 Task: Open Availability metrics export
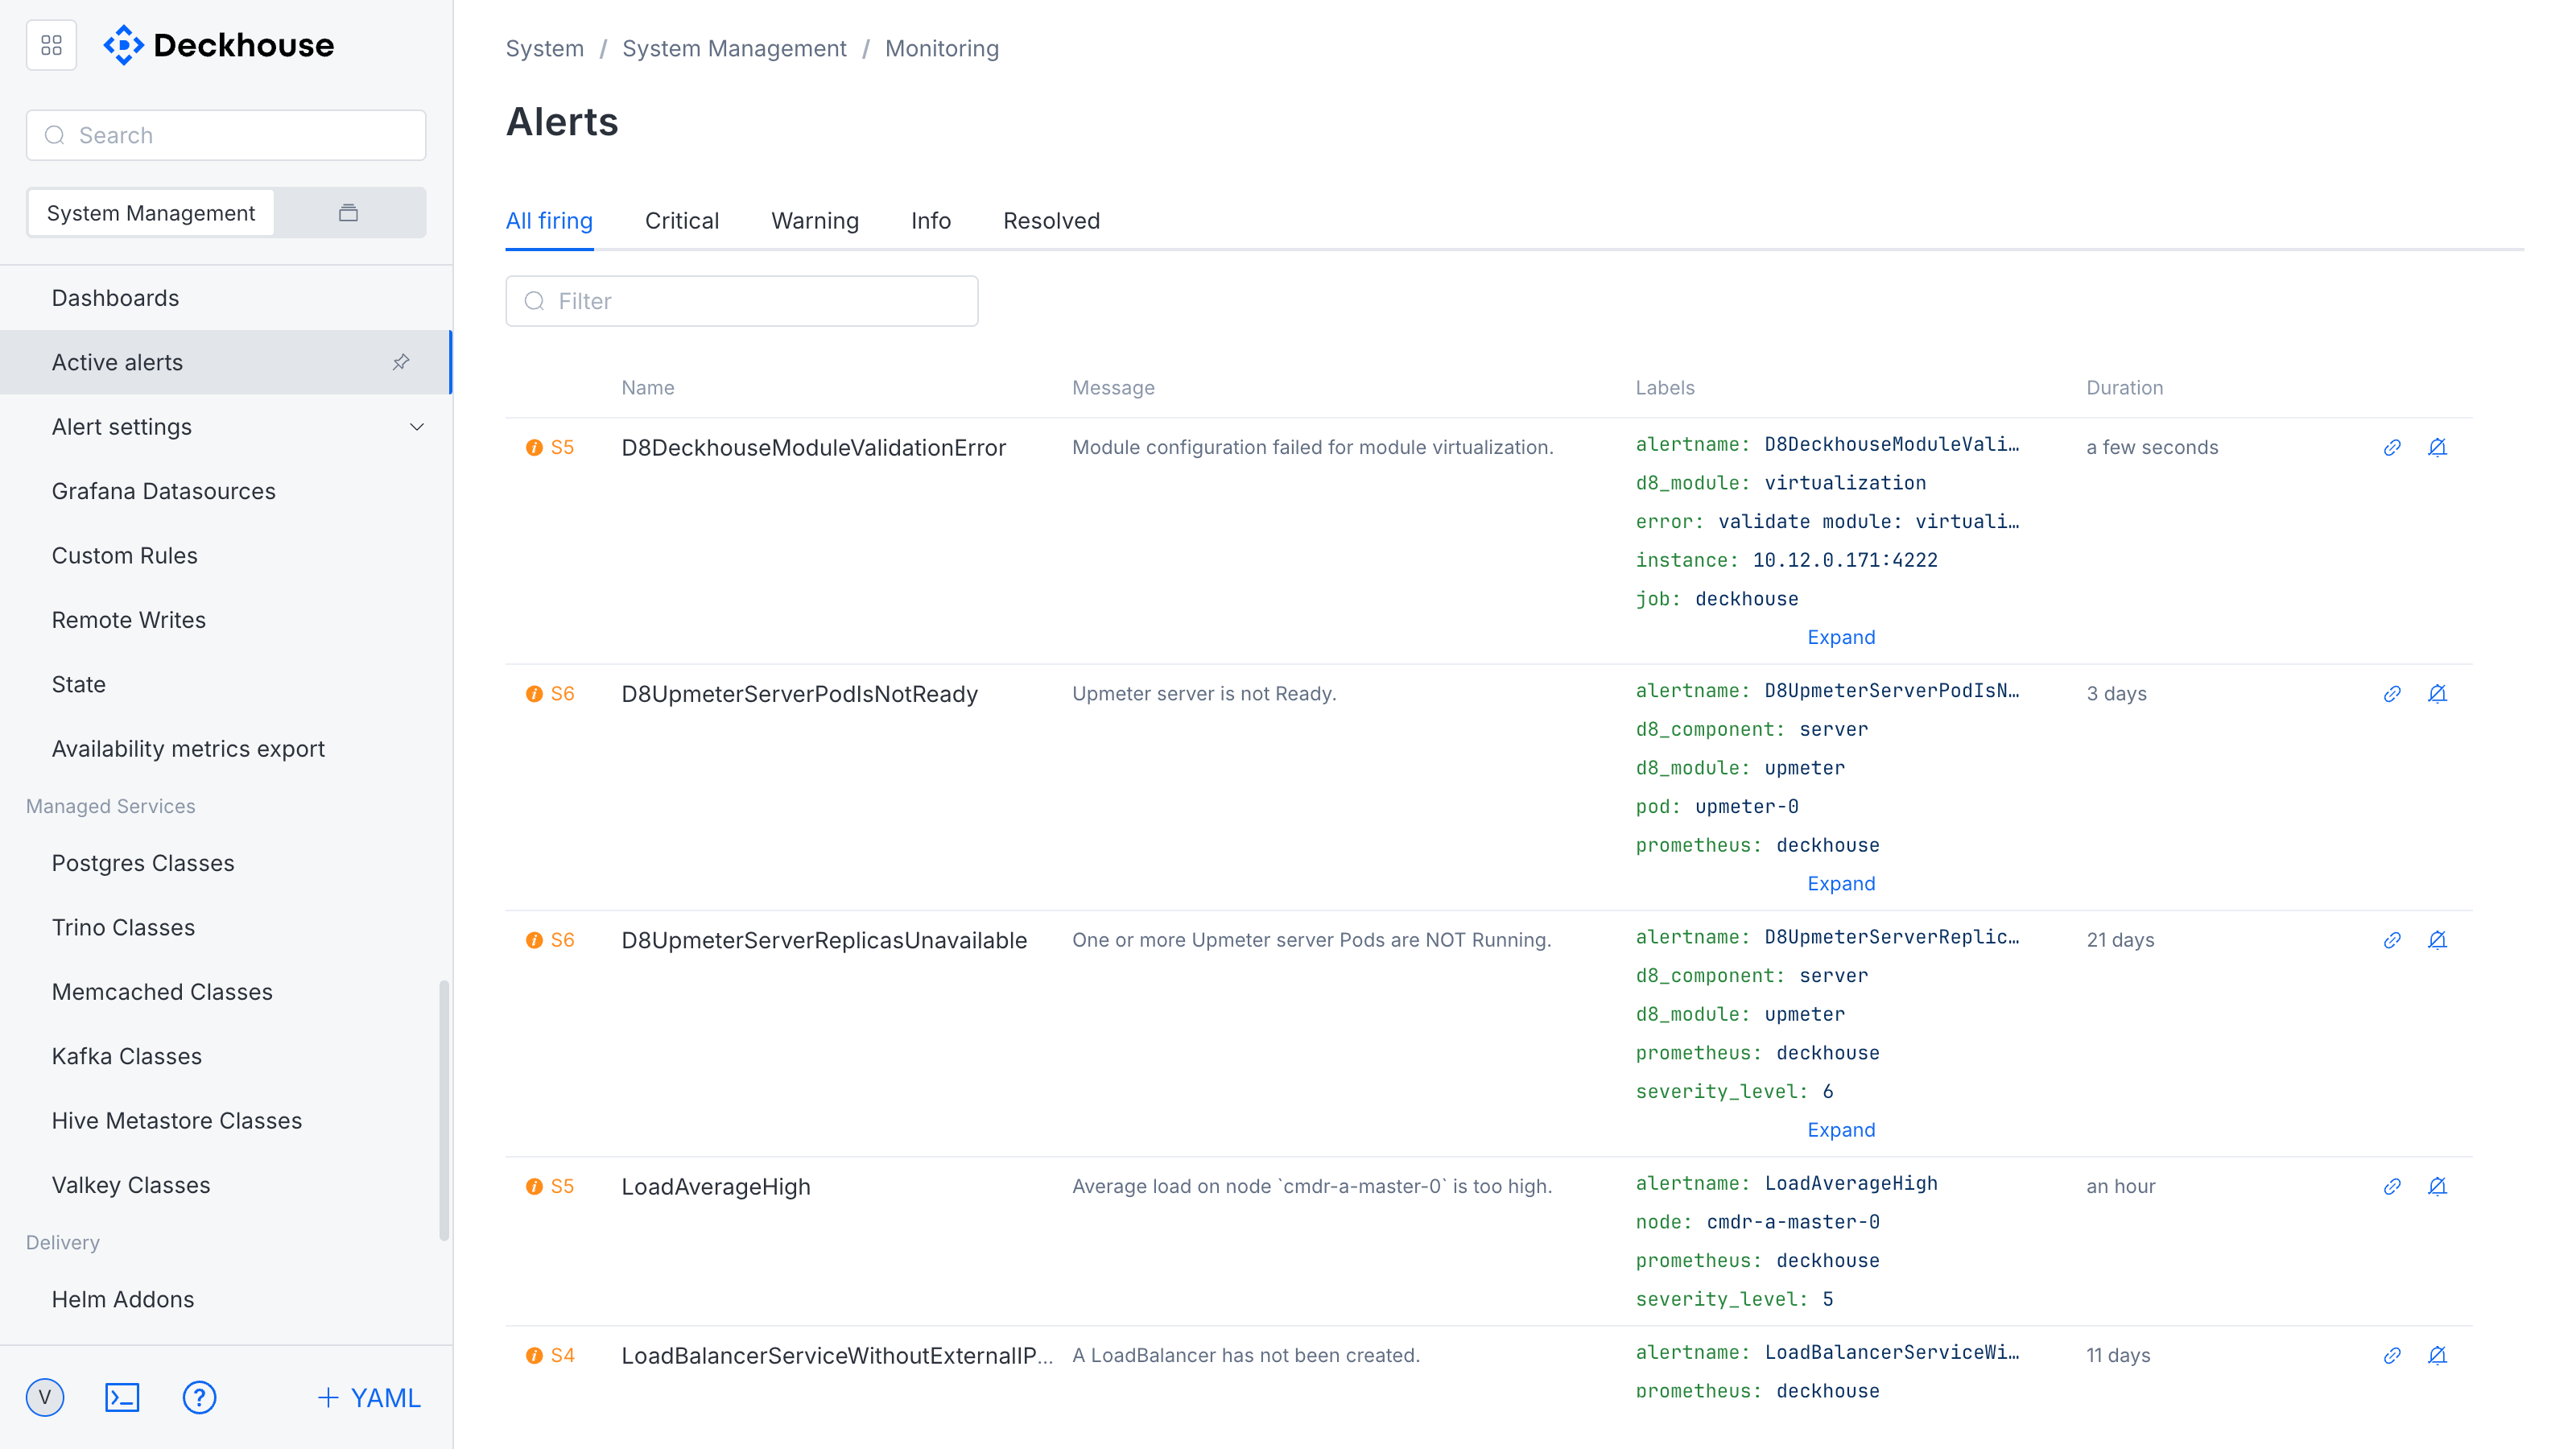[226, 749]
